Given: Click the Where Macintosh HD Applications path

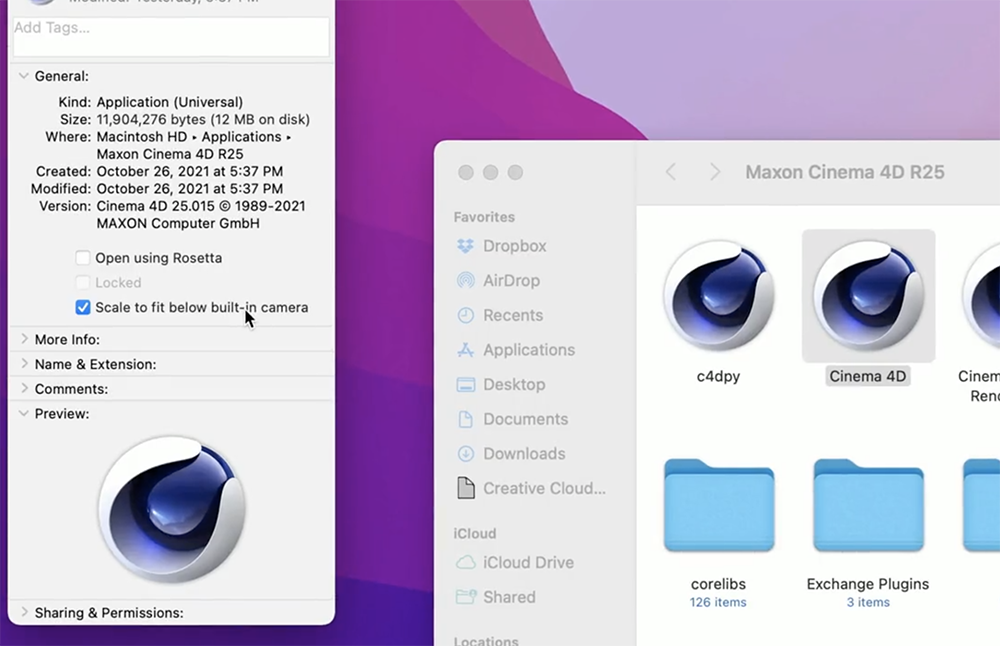Looking at the screenshot, I should click(194, 145).
